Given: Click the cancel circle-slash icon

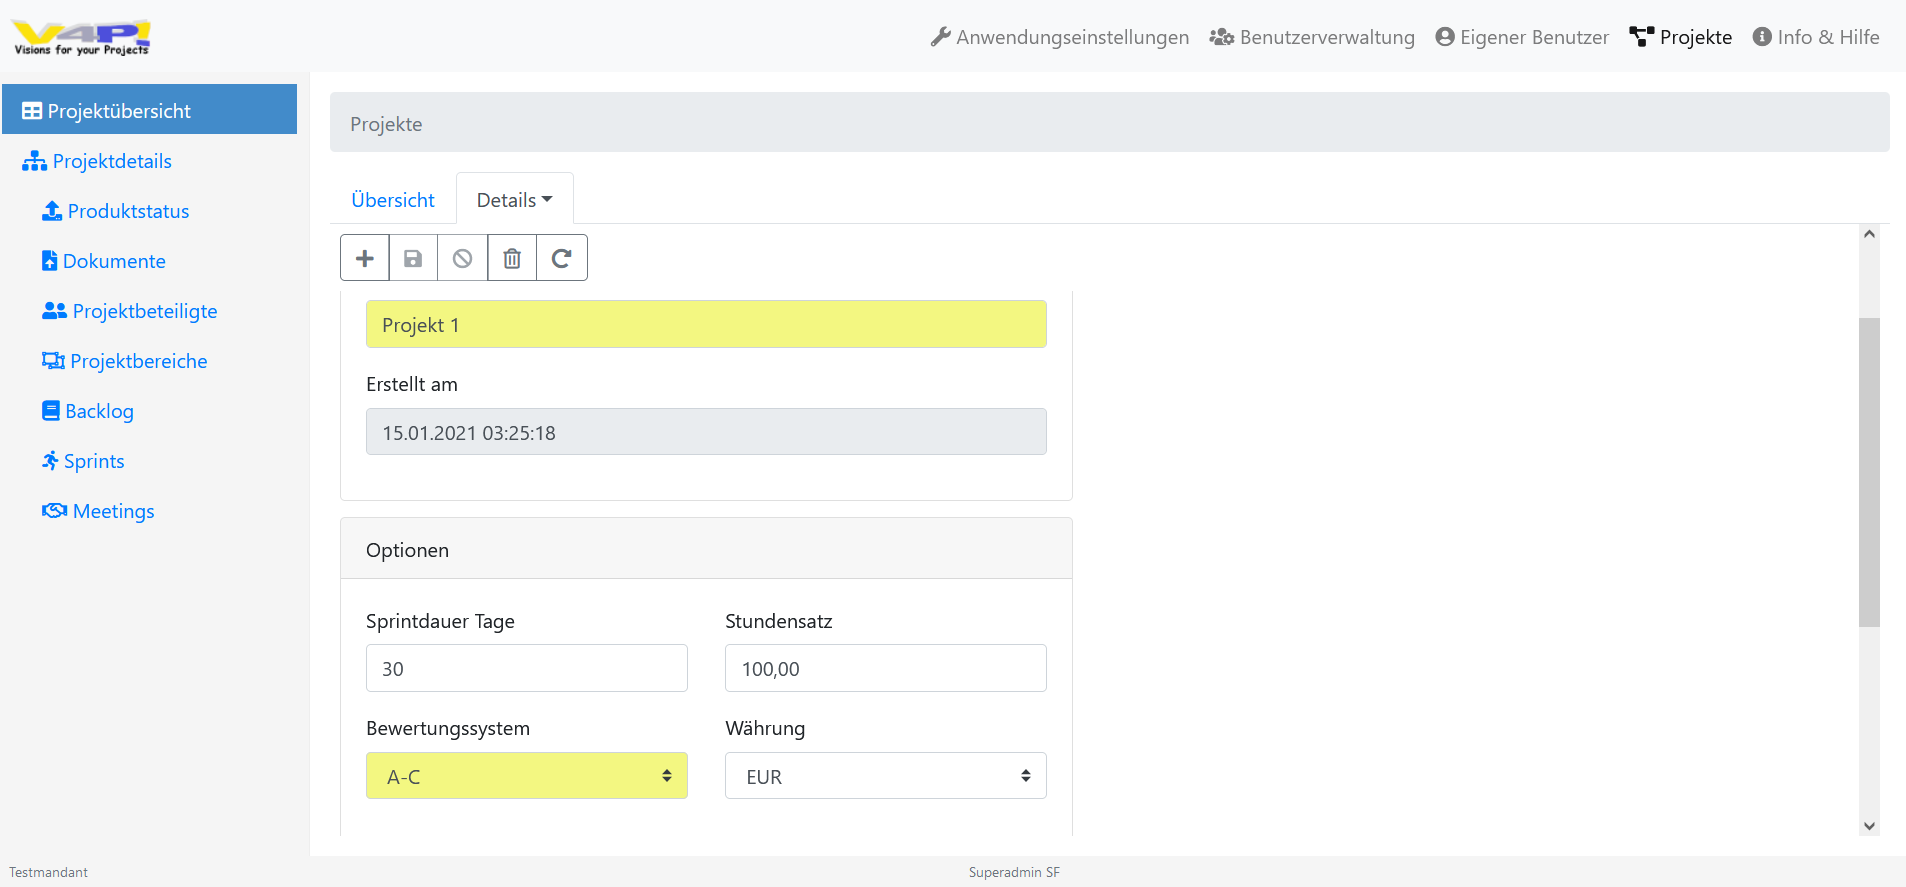Looking at the screenshot, I should (x=462, y=258).
